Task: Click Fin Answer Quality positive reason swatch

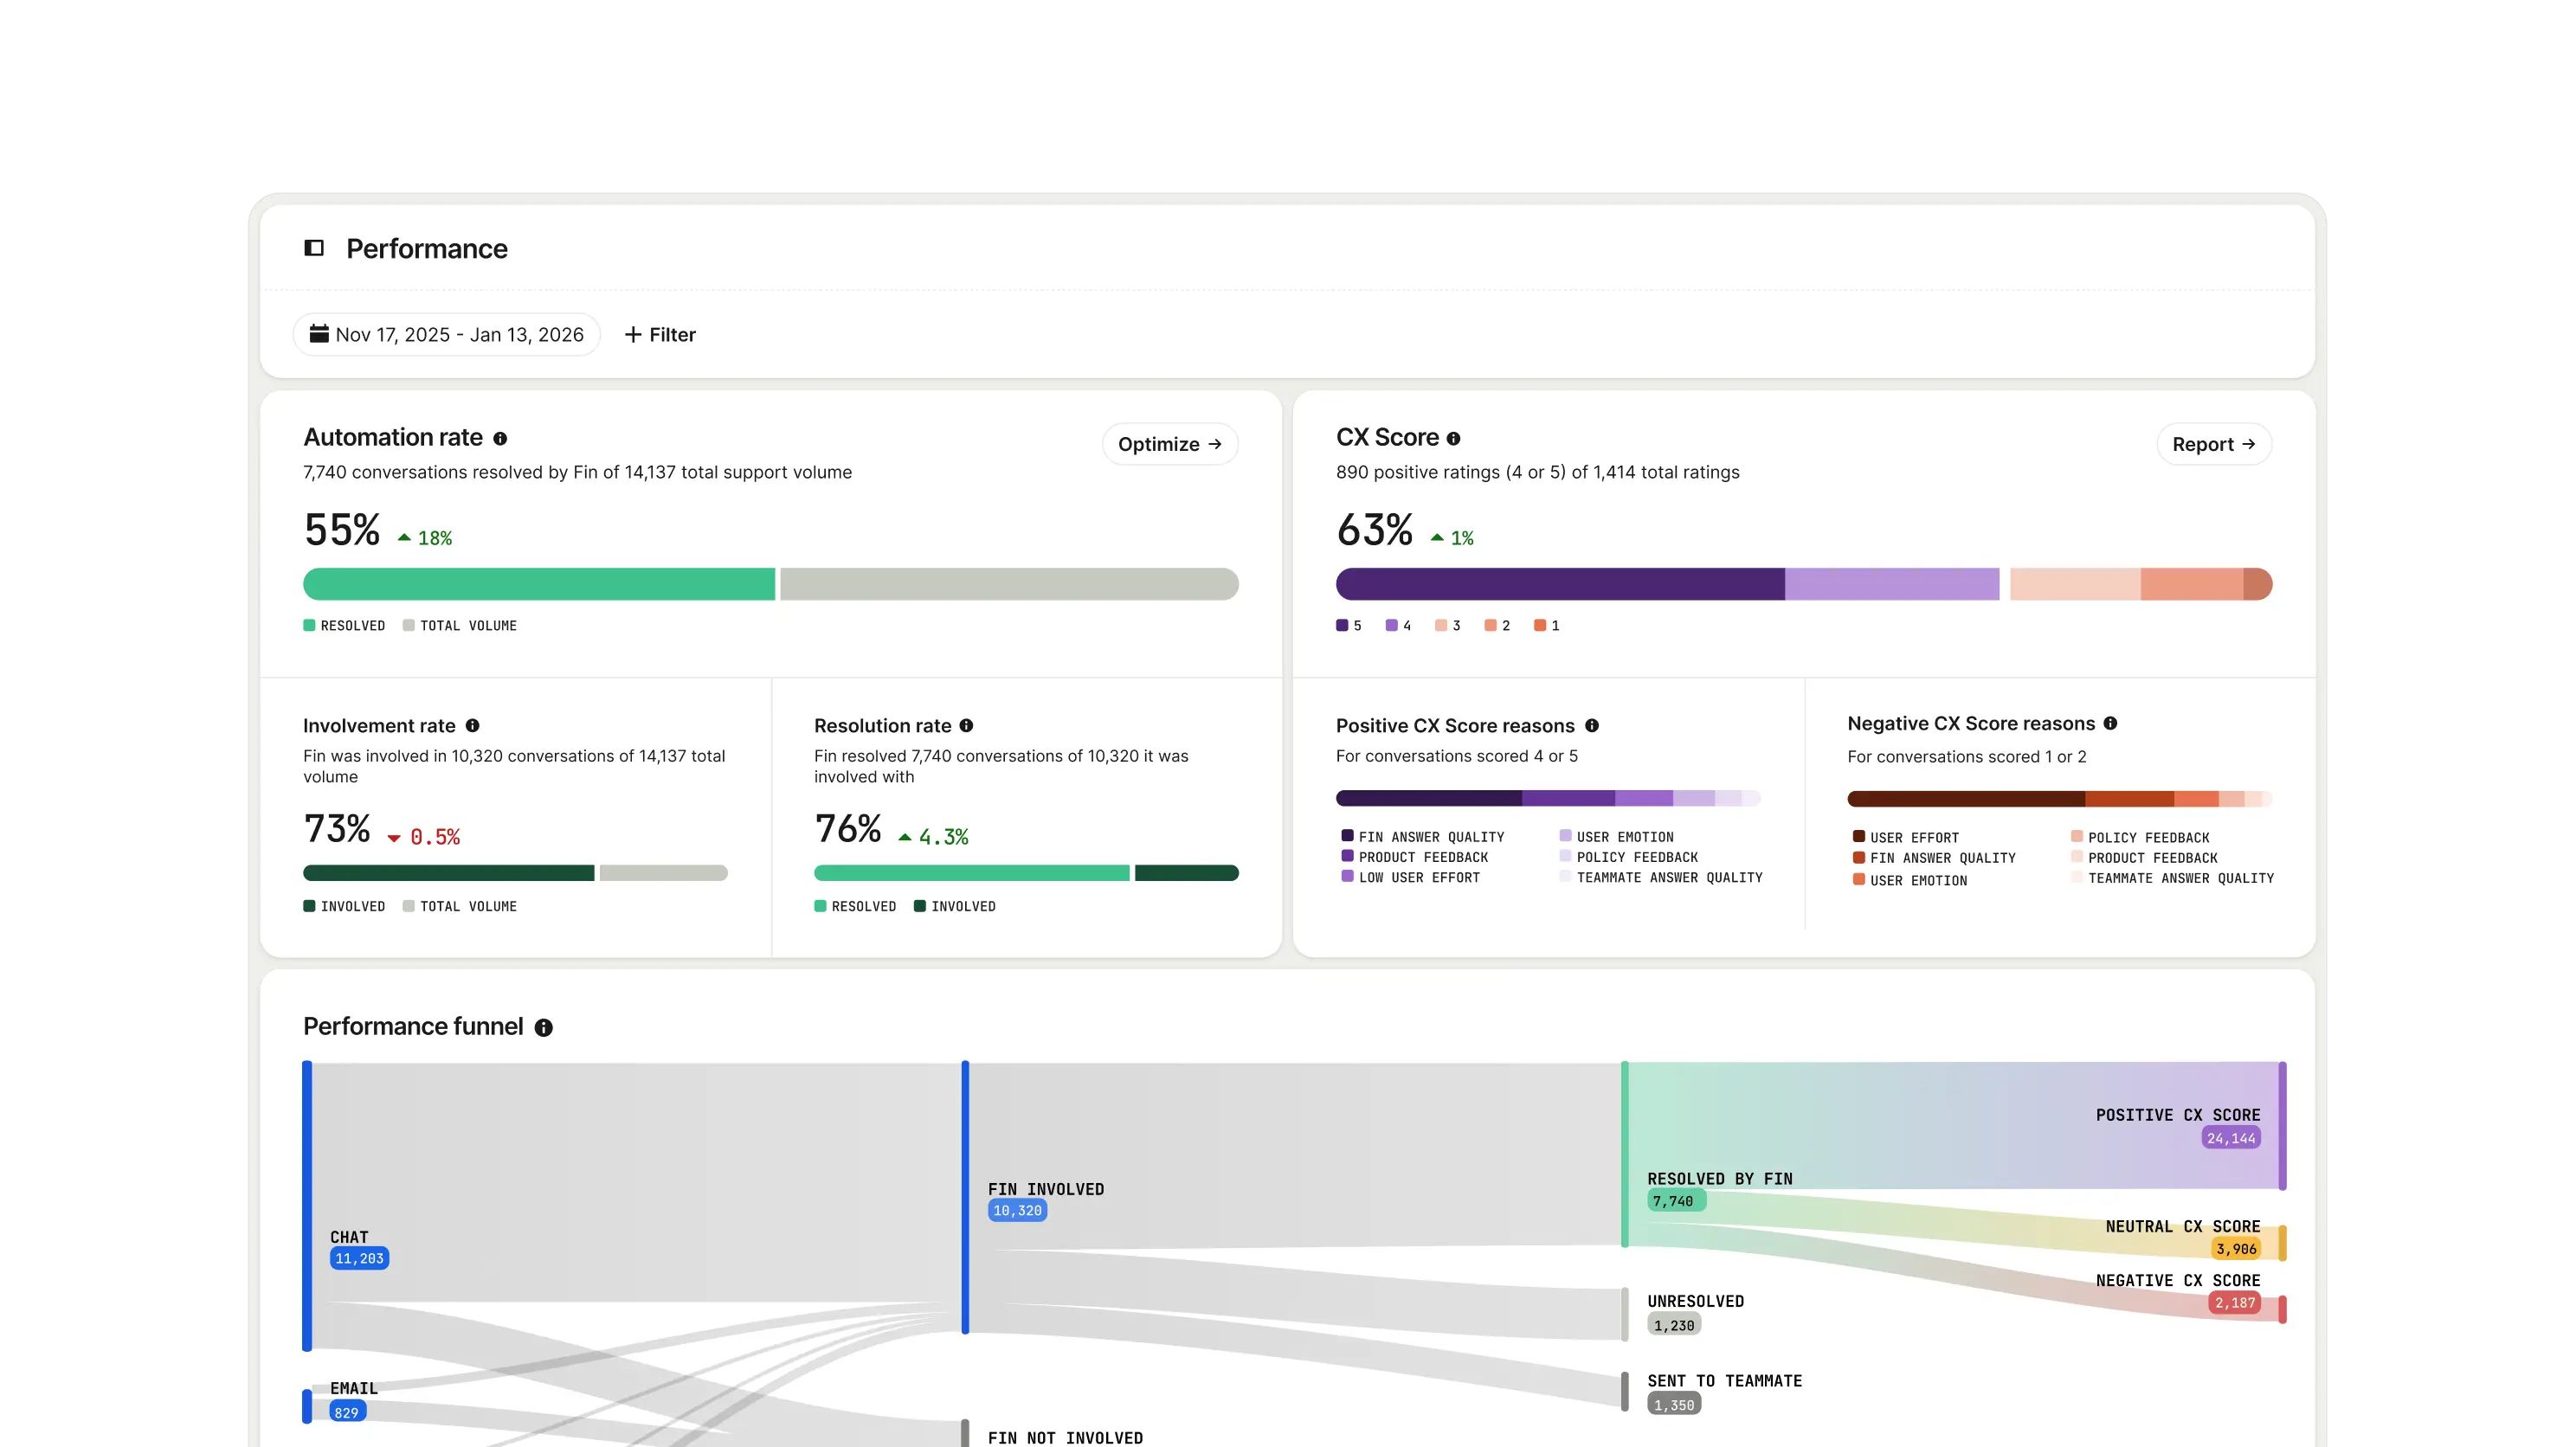Action: pos(1347,836)
